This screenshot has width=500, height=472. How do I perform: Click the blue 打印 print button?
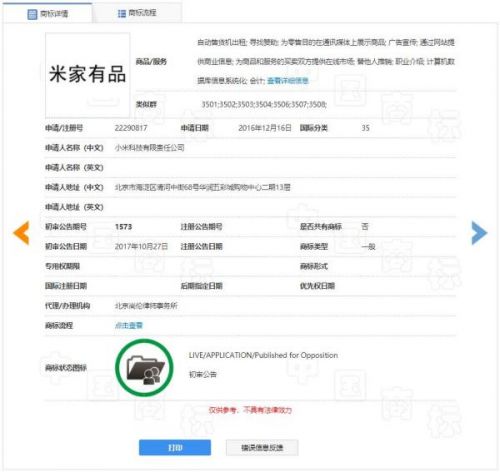pyautogui.click(x=175, y=447)
